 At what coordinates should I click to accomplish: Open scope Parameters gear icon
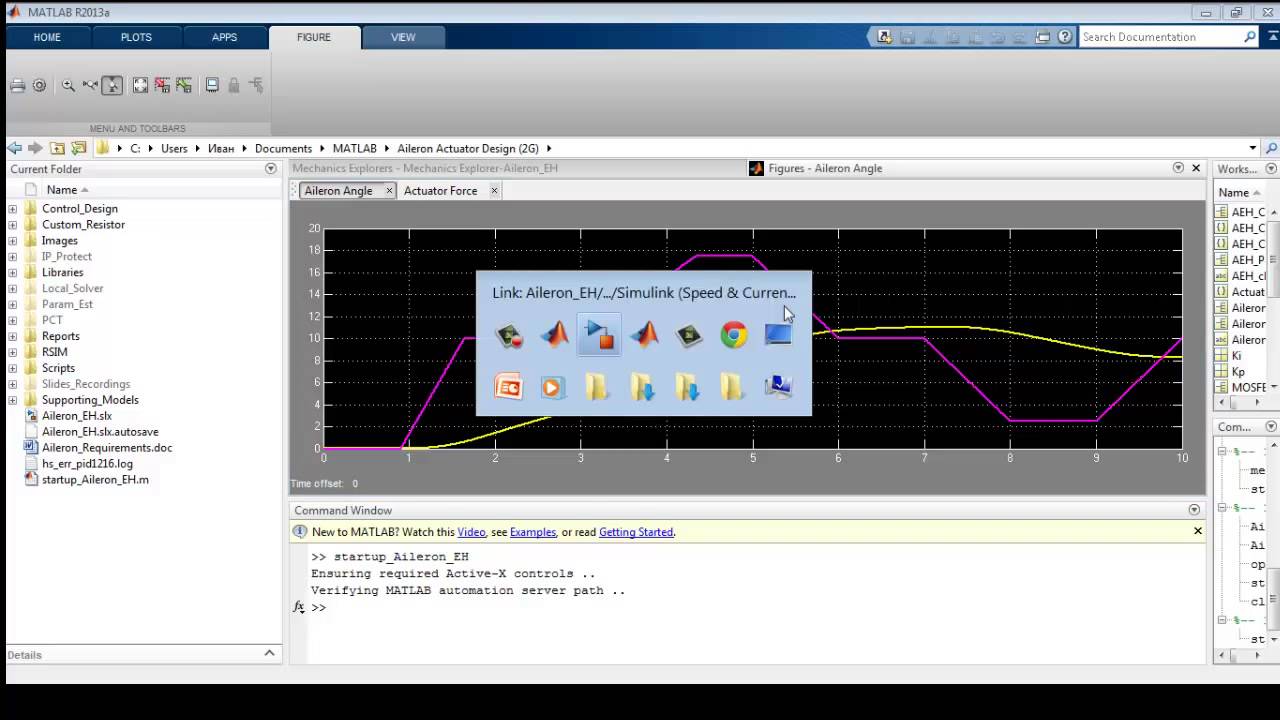pyautogui.click(x=40, y=86)
